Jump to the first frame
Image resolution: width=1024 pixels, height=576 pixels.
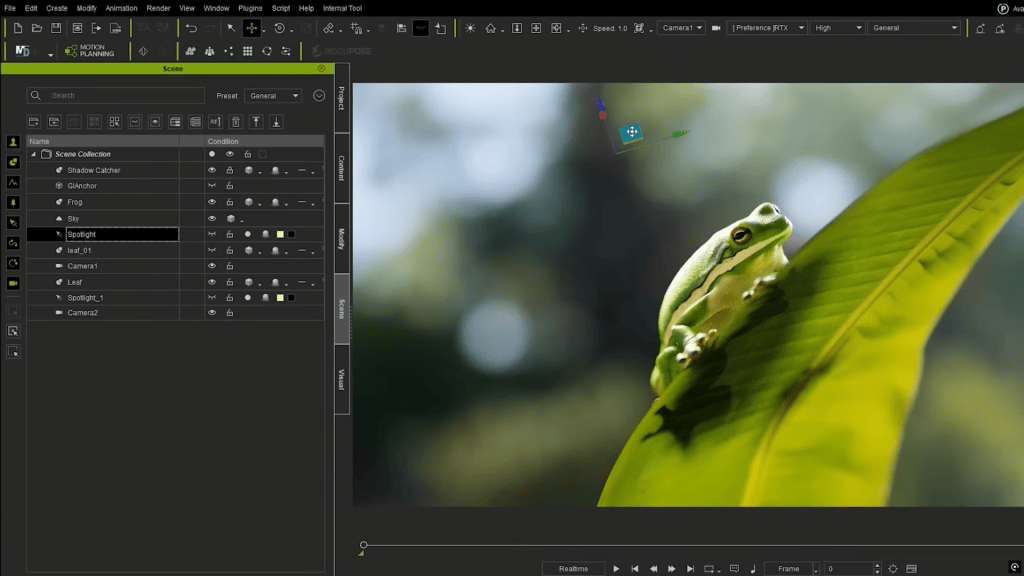[x=635, y=569]
